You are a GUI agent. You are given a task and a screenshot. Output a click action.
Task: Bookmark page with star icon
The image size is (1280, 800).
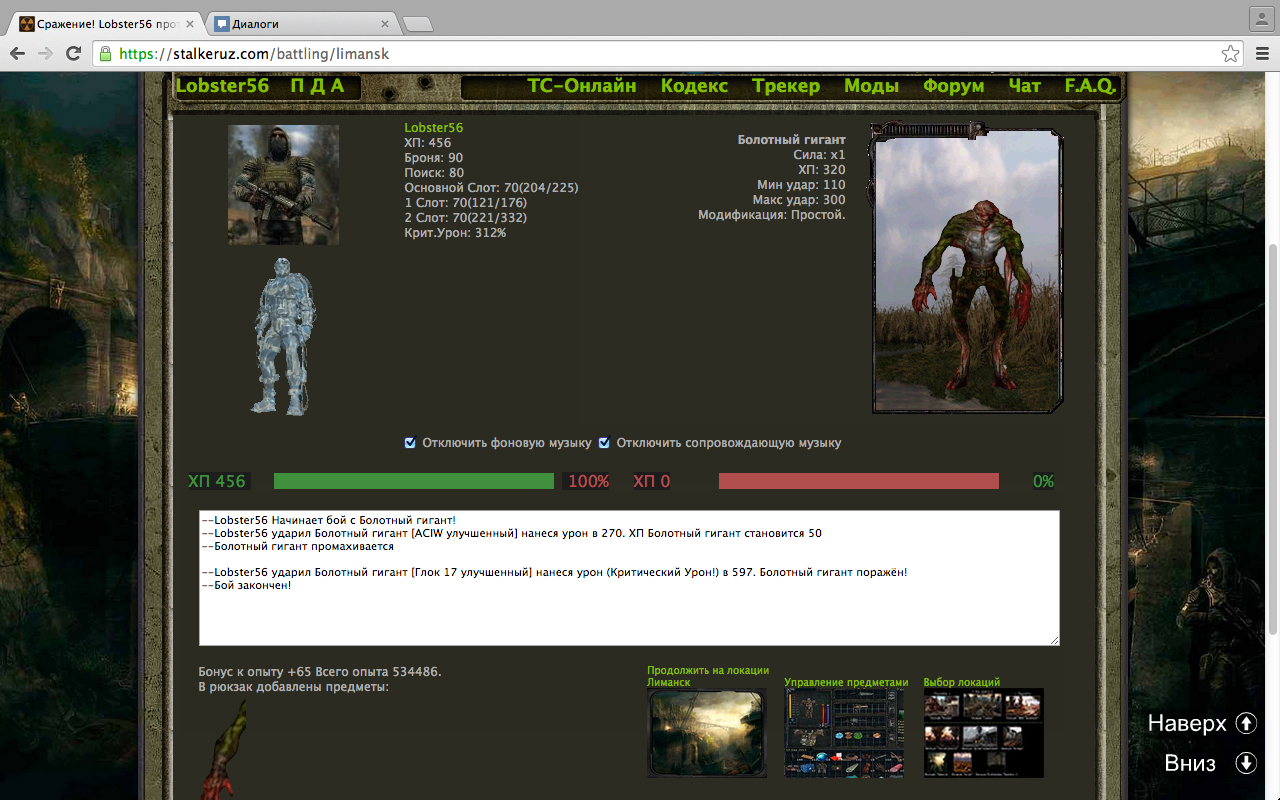point(1230,54)
